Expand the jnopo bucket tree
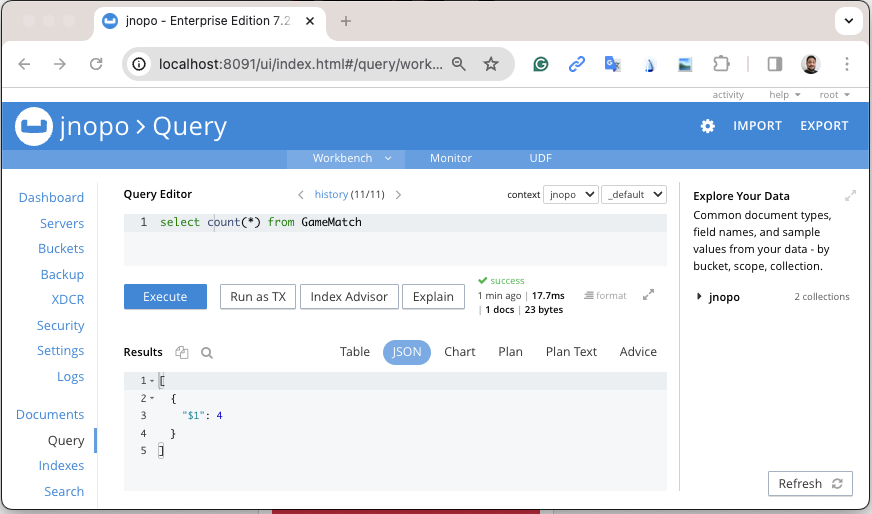This screenshot has height=514, width=872. (699, 296)
